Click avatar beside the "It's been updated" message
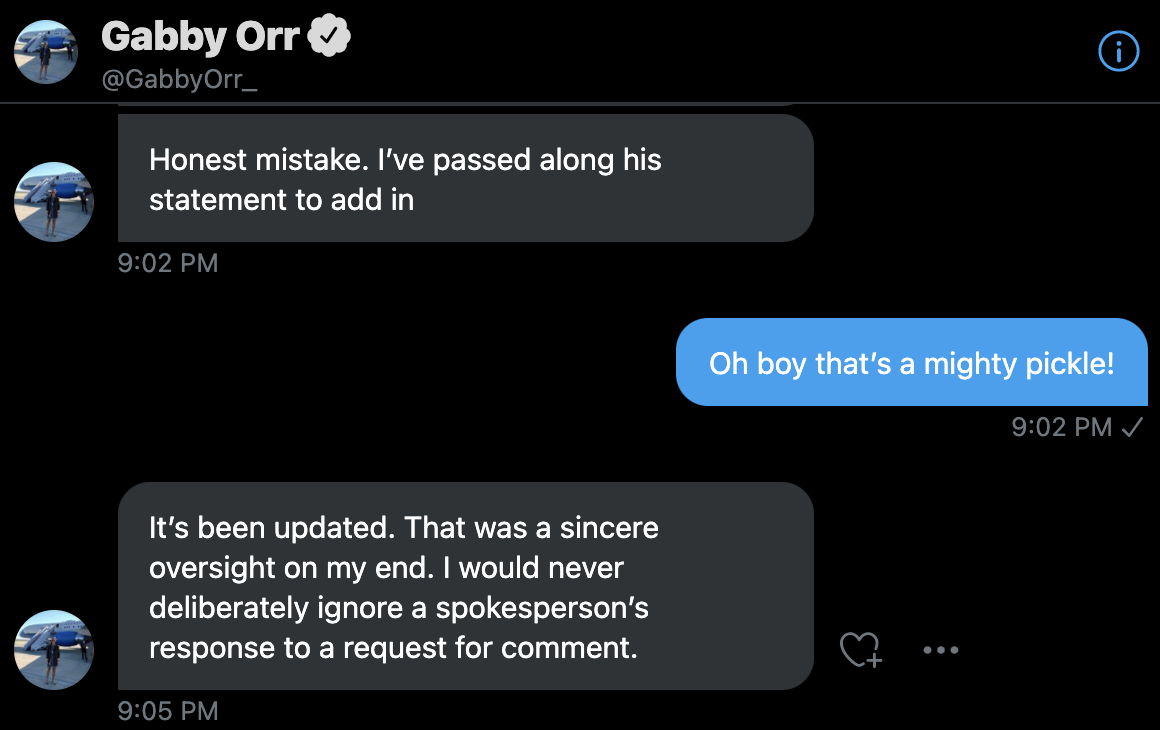This screenshot has width=1160, height=730. point(53,650)
